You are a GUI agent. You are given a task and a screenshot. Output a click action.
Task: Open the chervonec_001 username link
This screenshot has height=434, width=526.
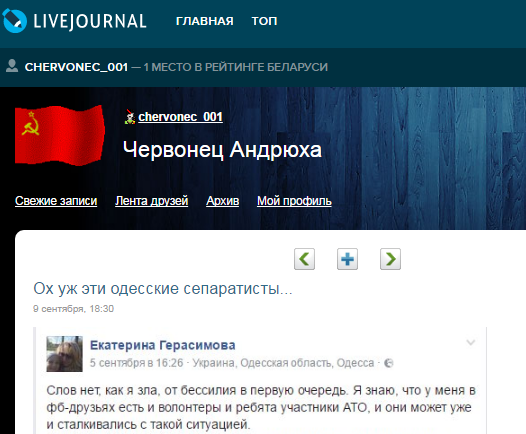click(180, 117)
